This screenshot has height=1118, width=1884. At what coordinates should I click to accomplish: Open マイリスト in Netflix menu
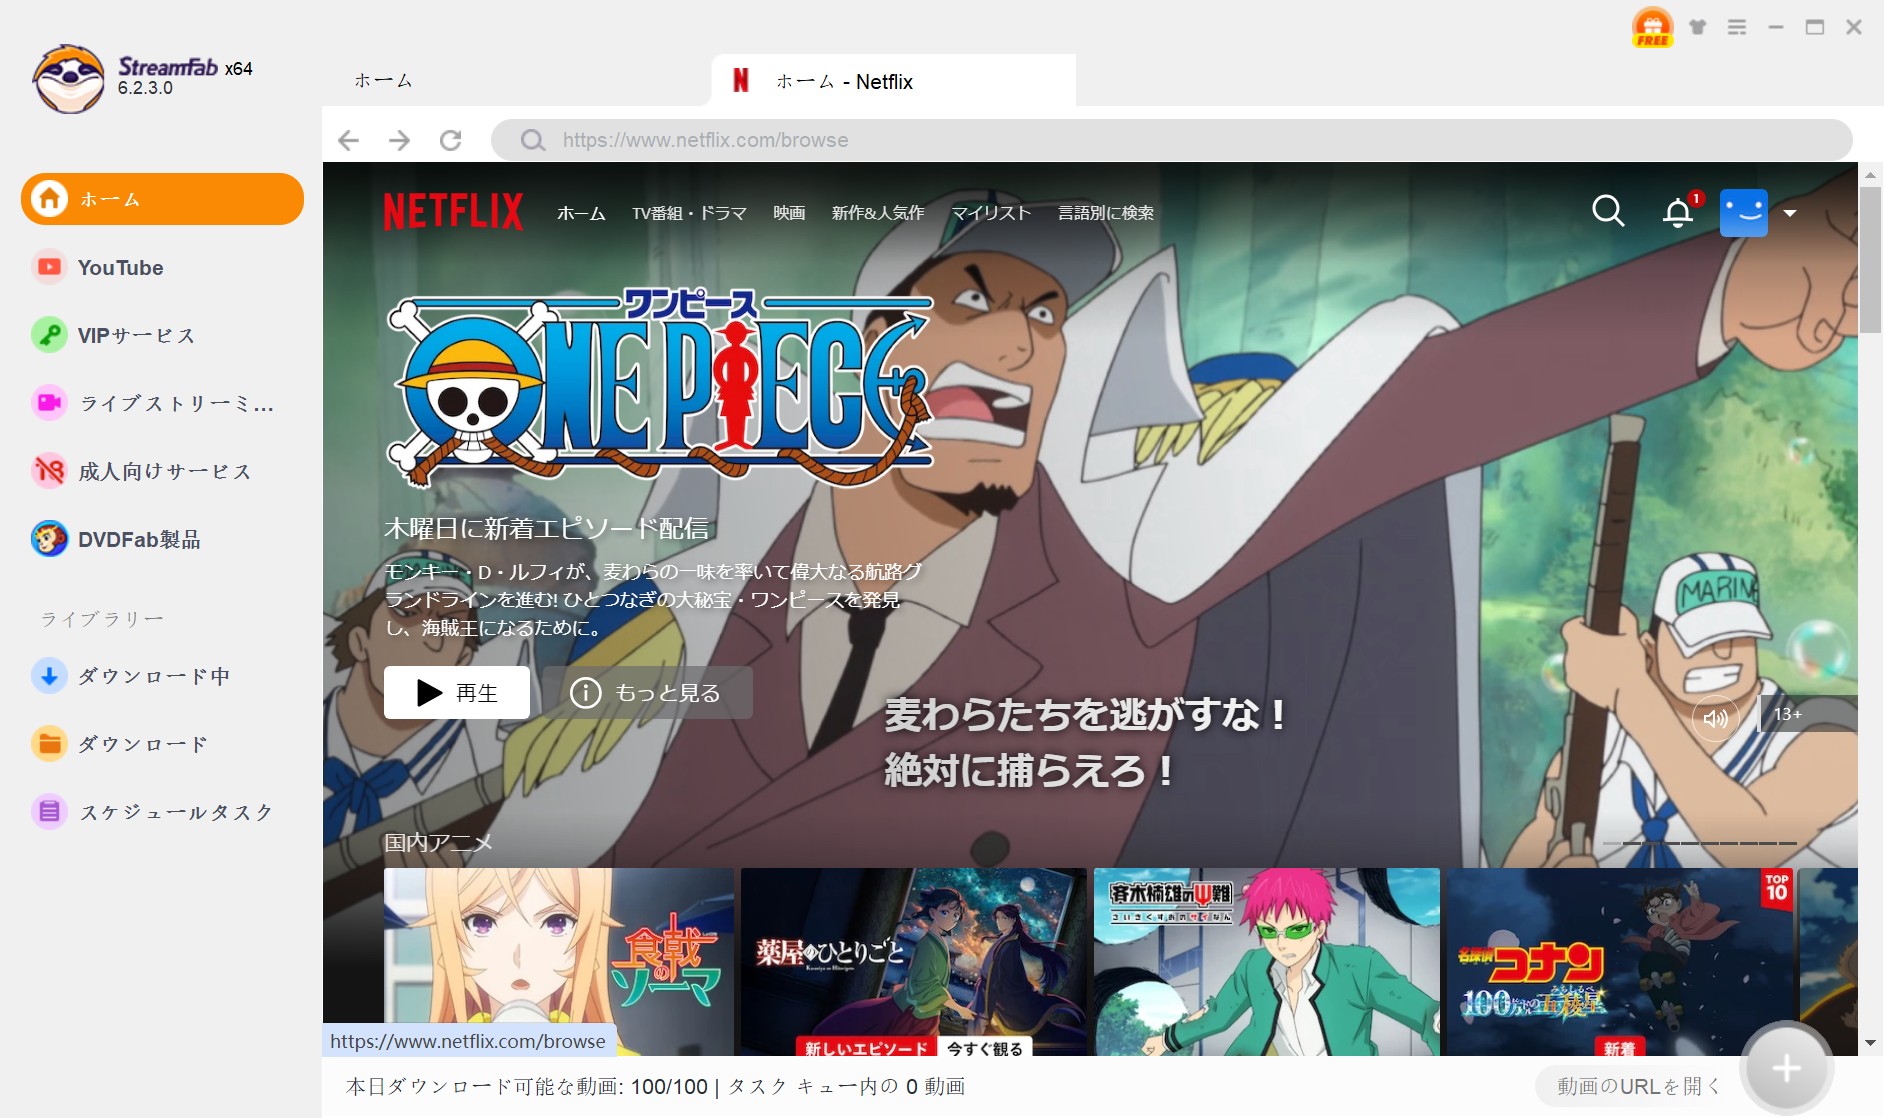991,213
